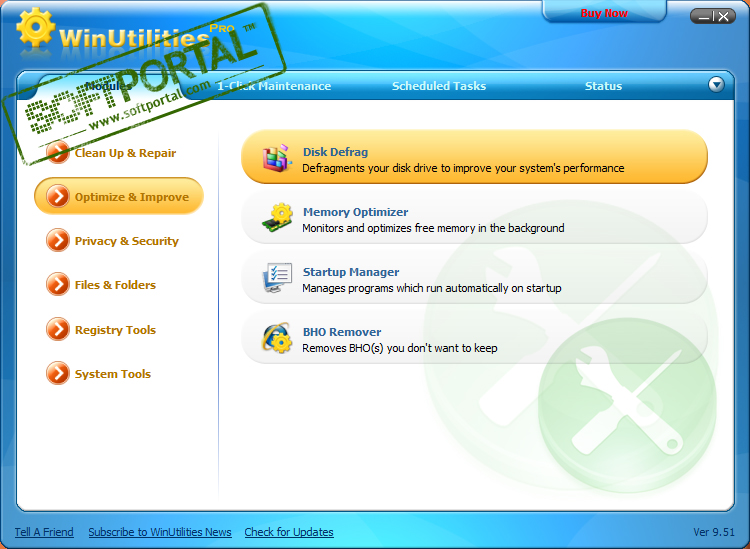Click the 'Ver 9.51' version text

tap(714, 532)
